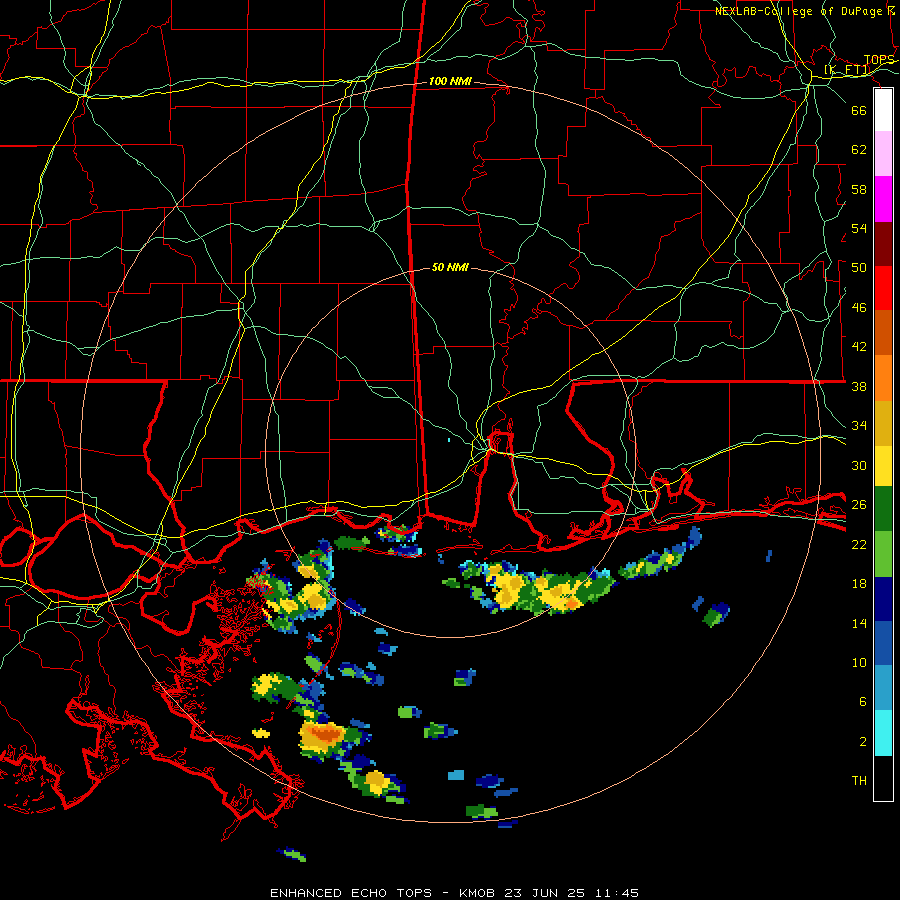
Task: Click the legend value '18'
Action: 859,584
